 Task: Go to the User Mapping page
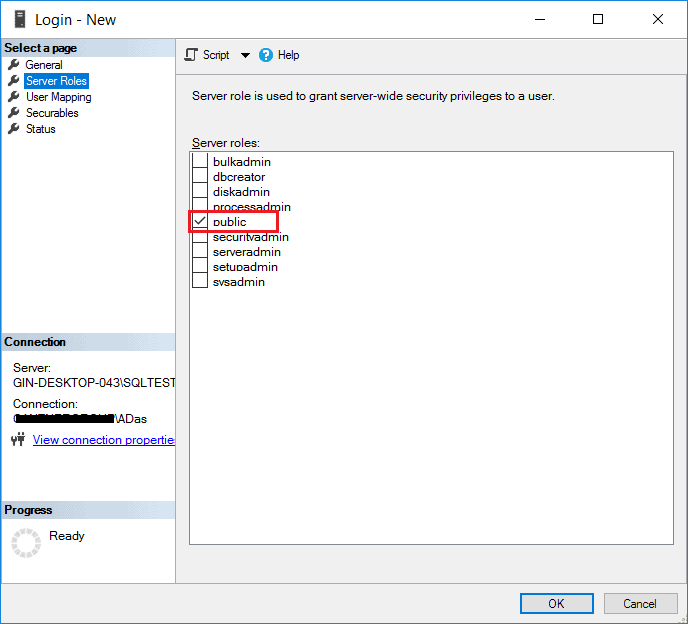[58, 97]
